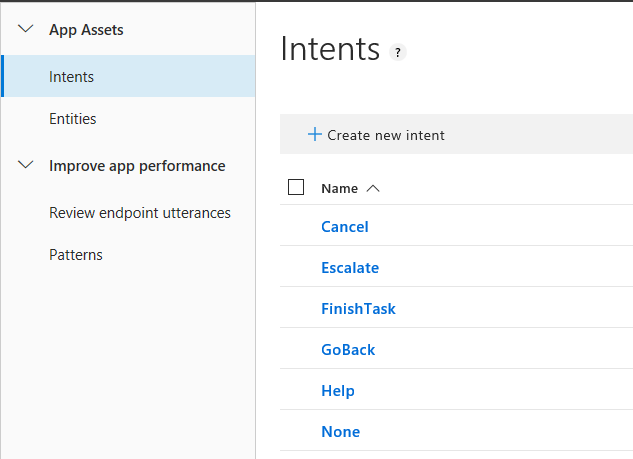Image resolution: width=633 pixels, height=459 pixels.
Task: Click the Improve app performance section title
Action: 137,166
